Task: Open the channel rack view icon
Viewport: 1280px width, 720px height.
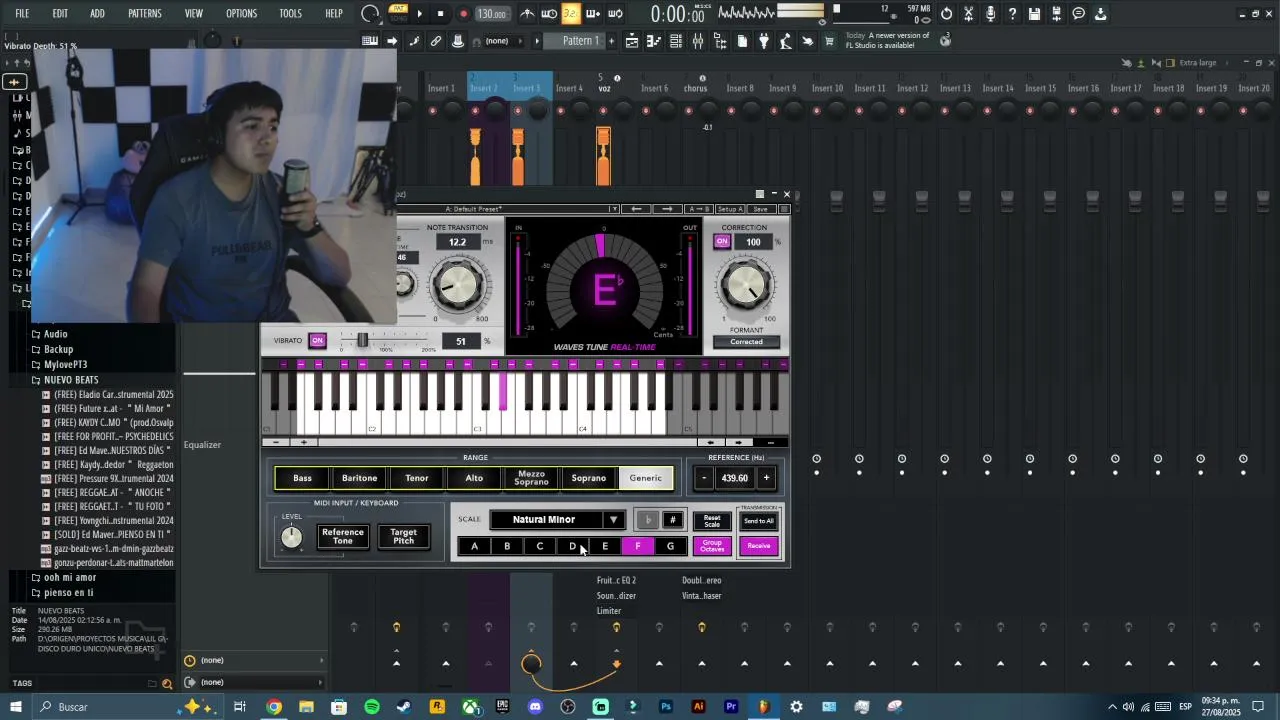Action: (x=676, y=41)
